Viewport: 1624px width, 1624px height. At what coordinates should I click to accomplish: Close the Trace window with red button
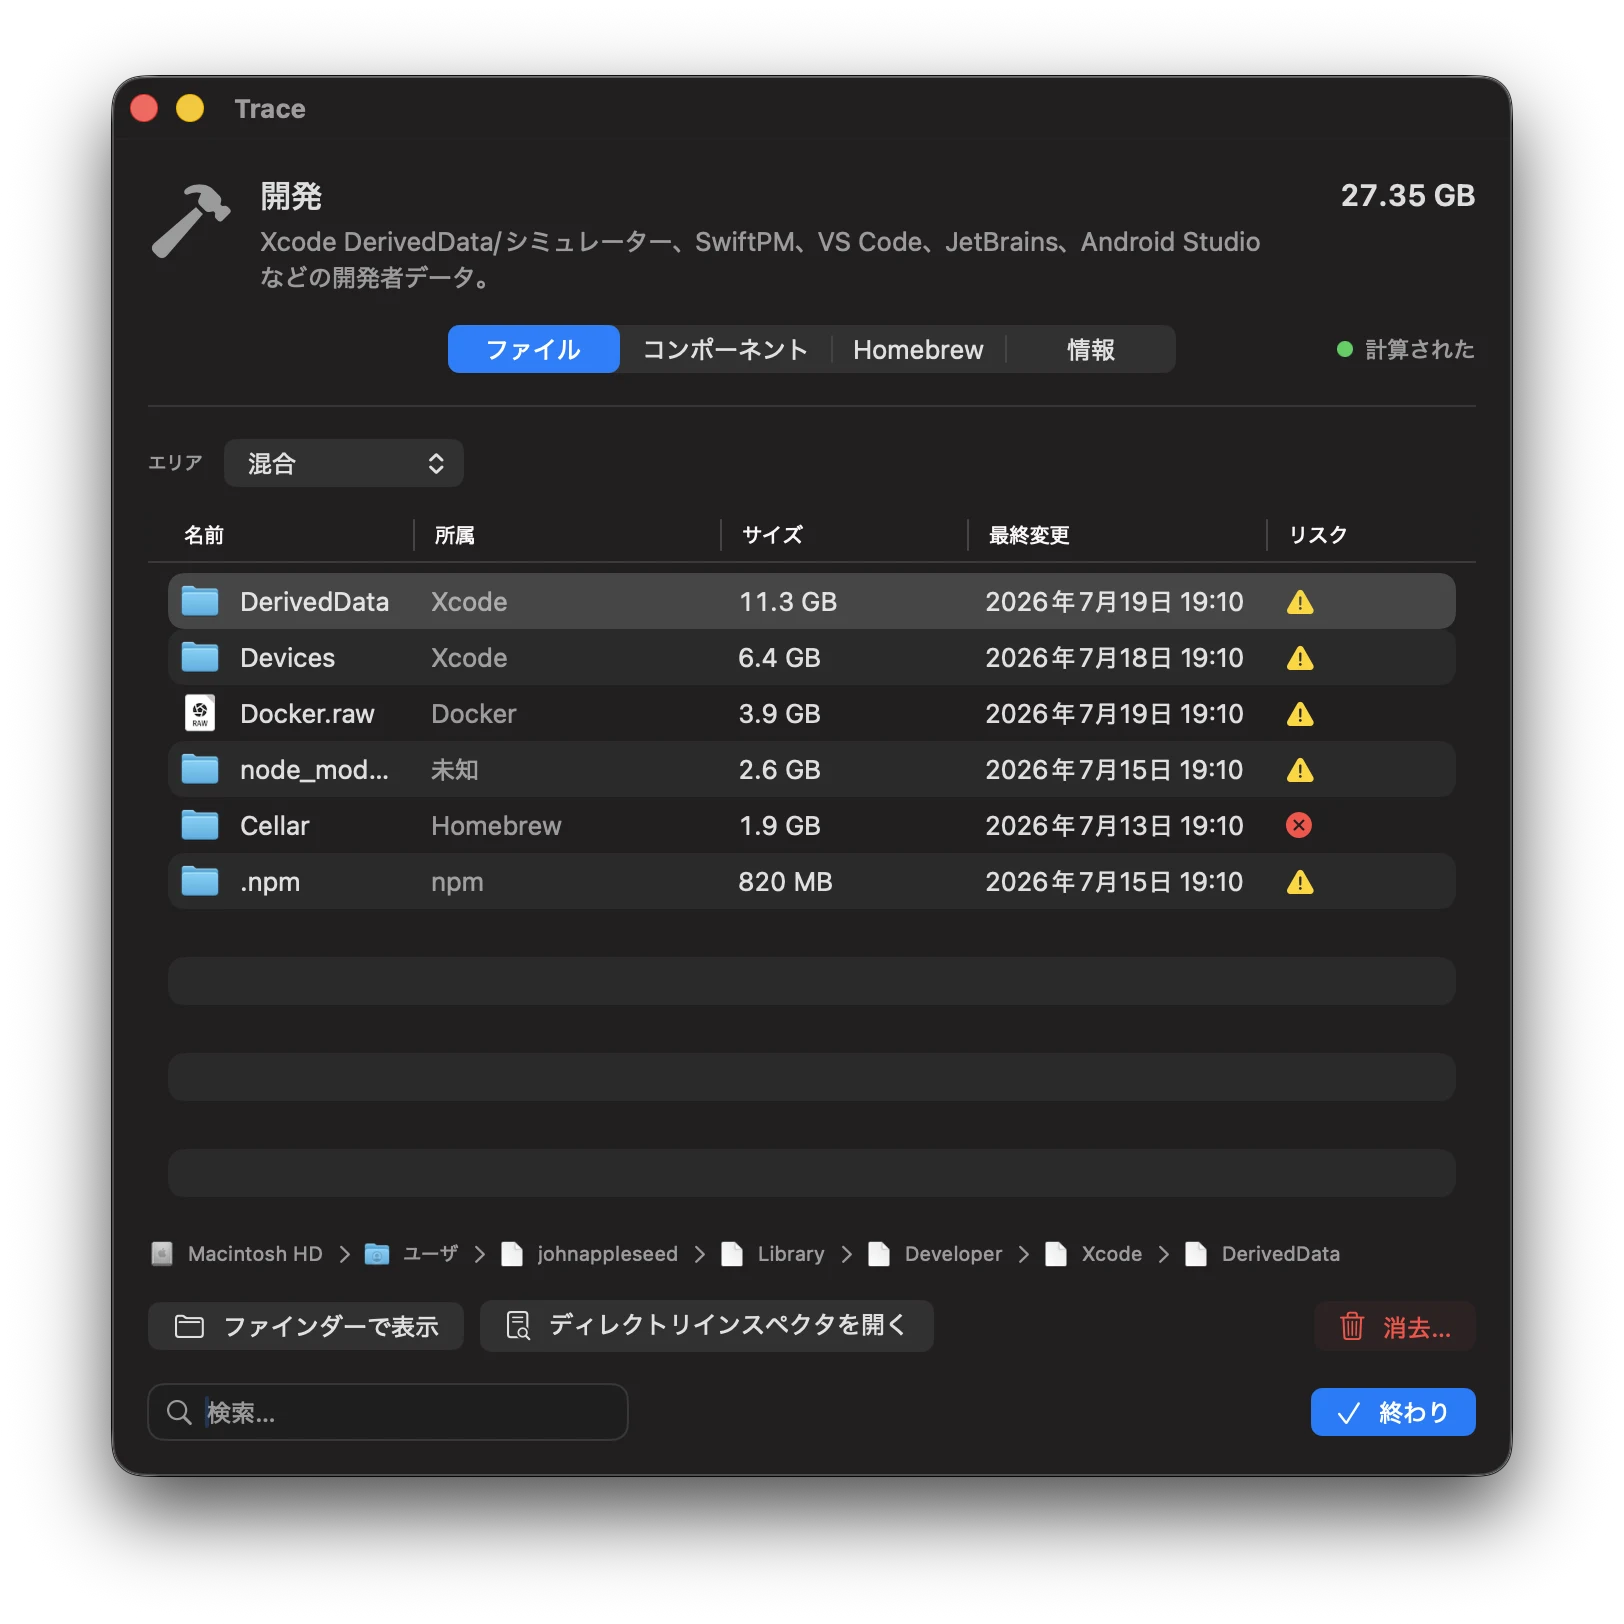tap(144, 108)
